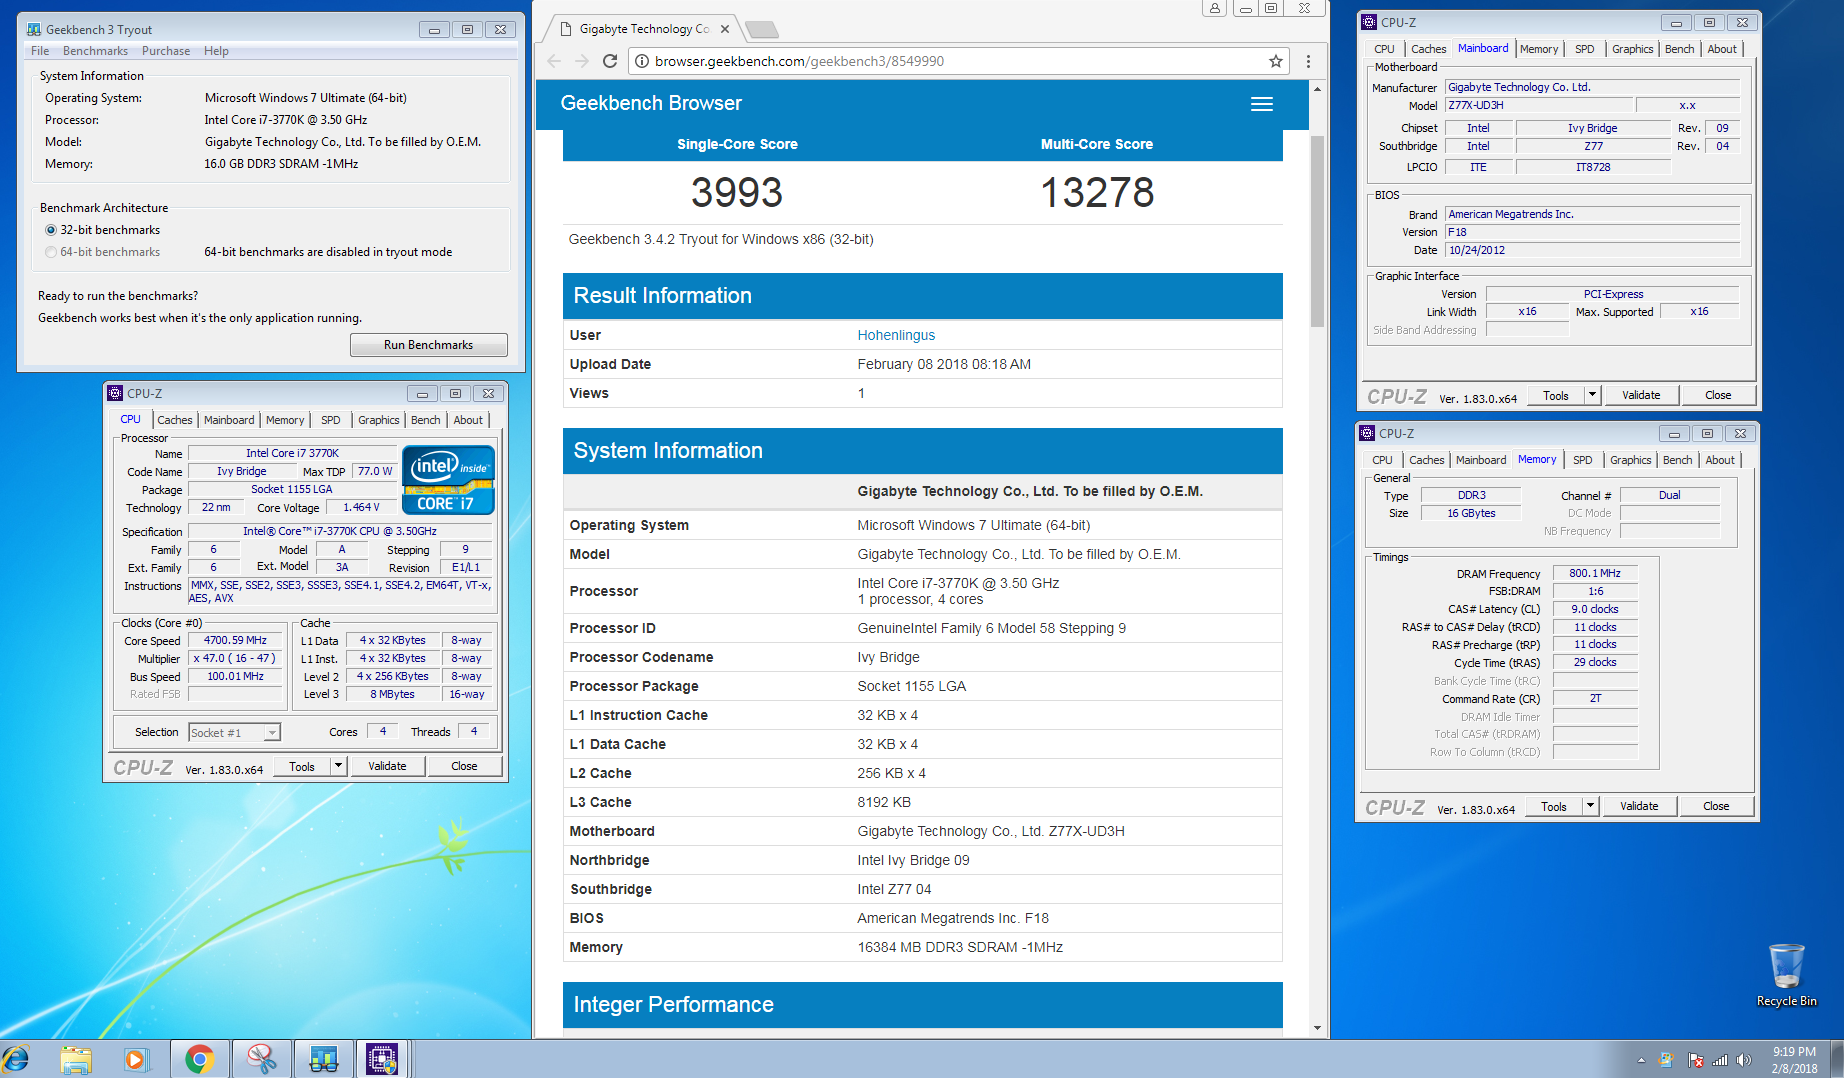View site information icon in address bar
The height and width of the screenshot is (1078, 1844).
(x=642, y=61)
